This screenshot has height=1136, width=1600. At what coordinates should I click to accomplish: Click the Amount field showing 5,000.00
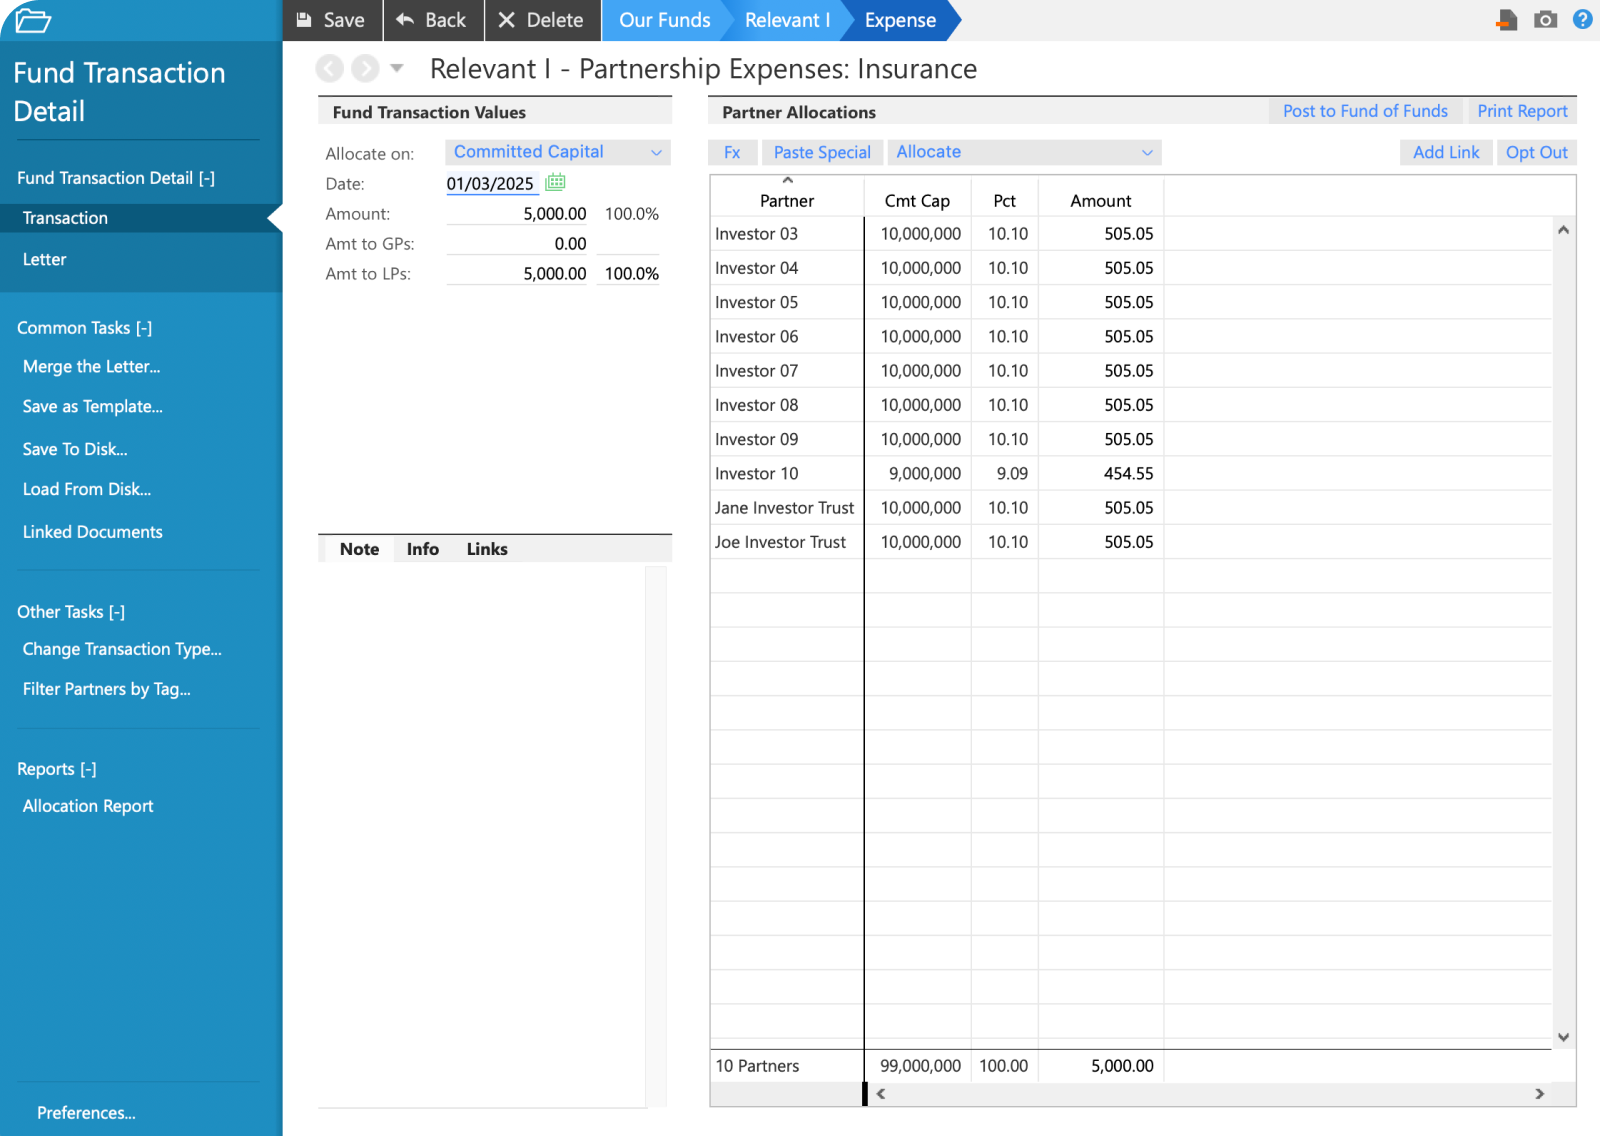[517, 214]
